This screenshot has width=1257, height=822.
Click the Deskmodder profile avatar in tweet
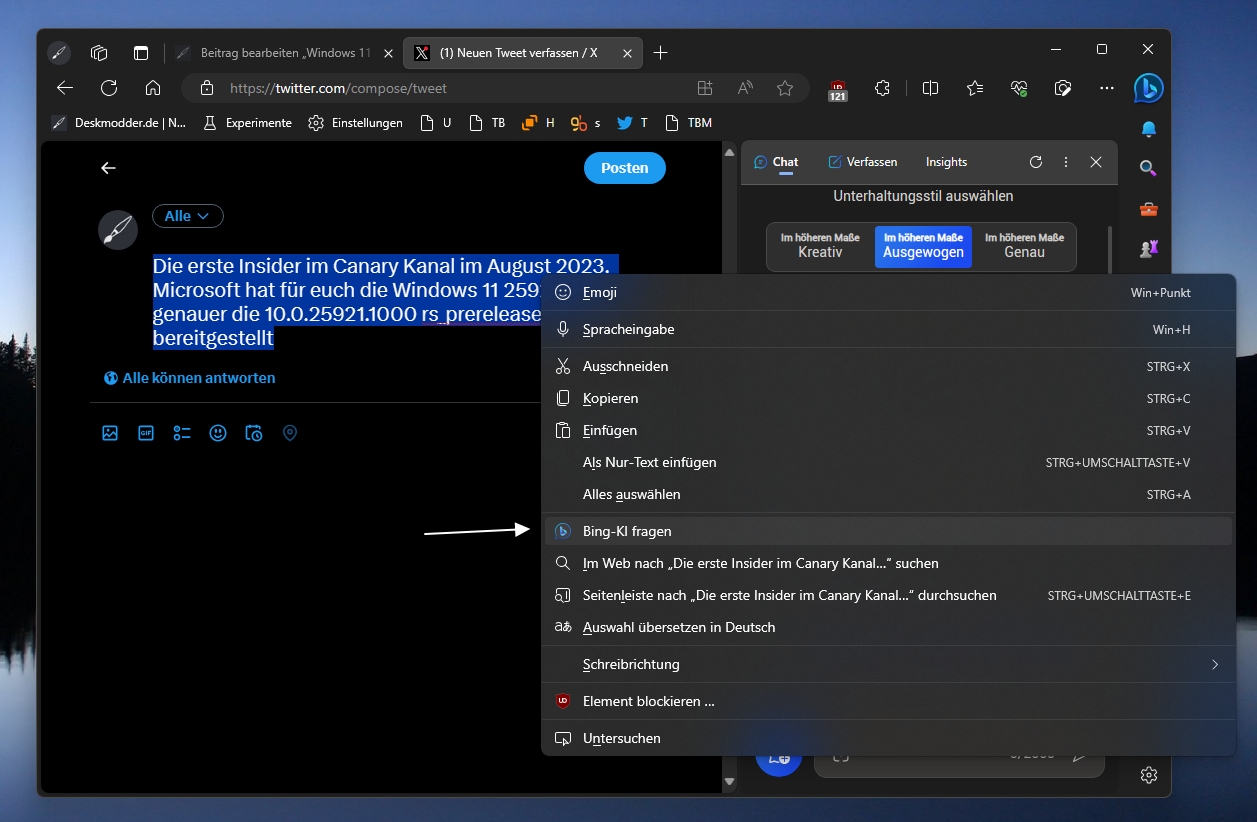click(x=118, y=230)
